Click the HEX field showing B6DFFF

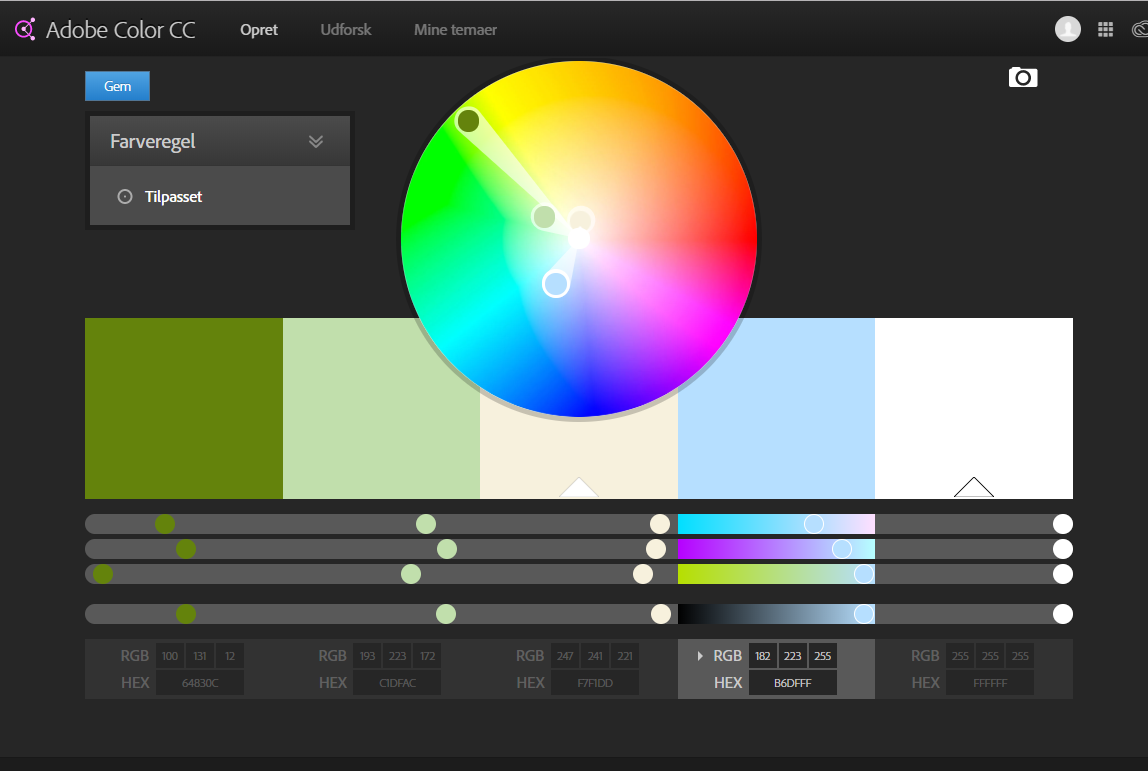(792, 683)
